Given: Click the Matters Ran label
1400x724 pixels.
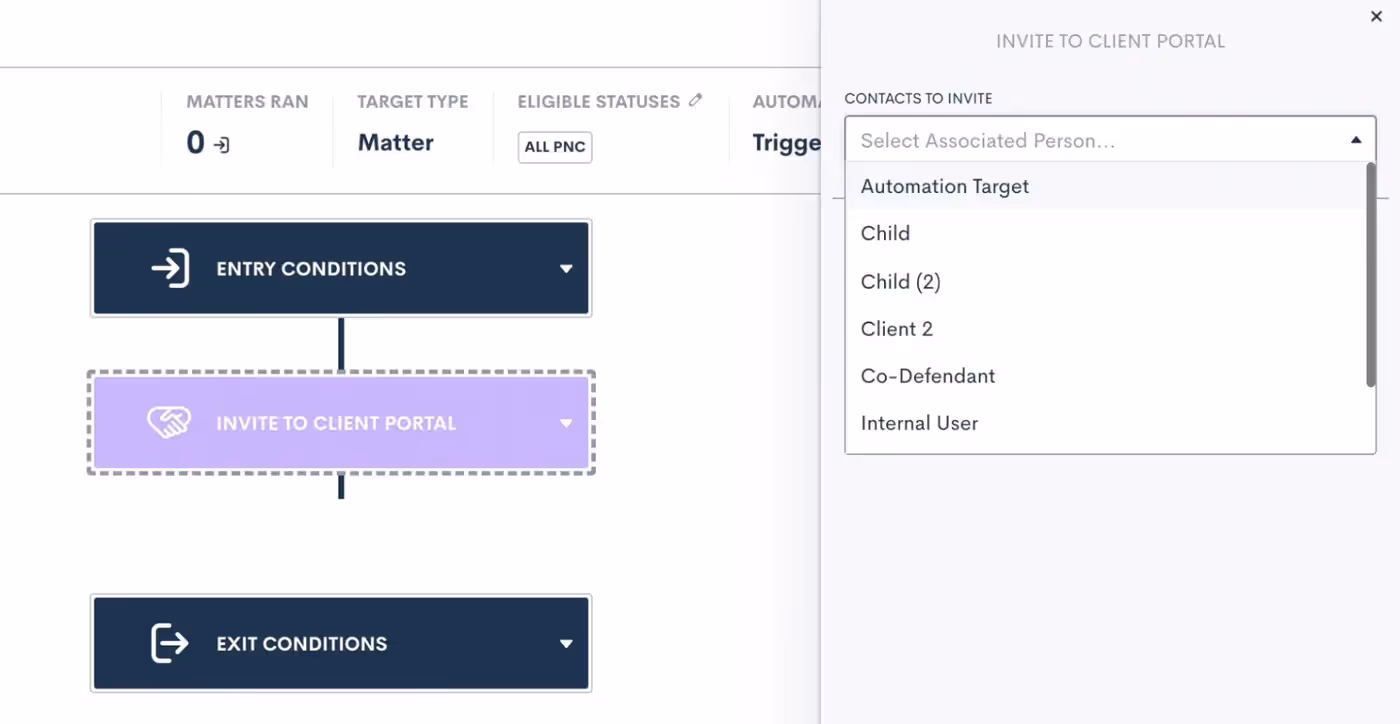Looking at the screenshot, I should (247, 101).
